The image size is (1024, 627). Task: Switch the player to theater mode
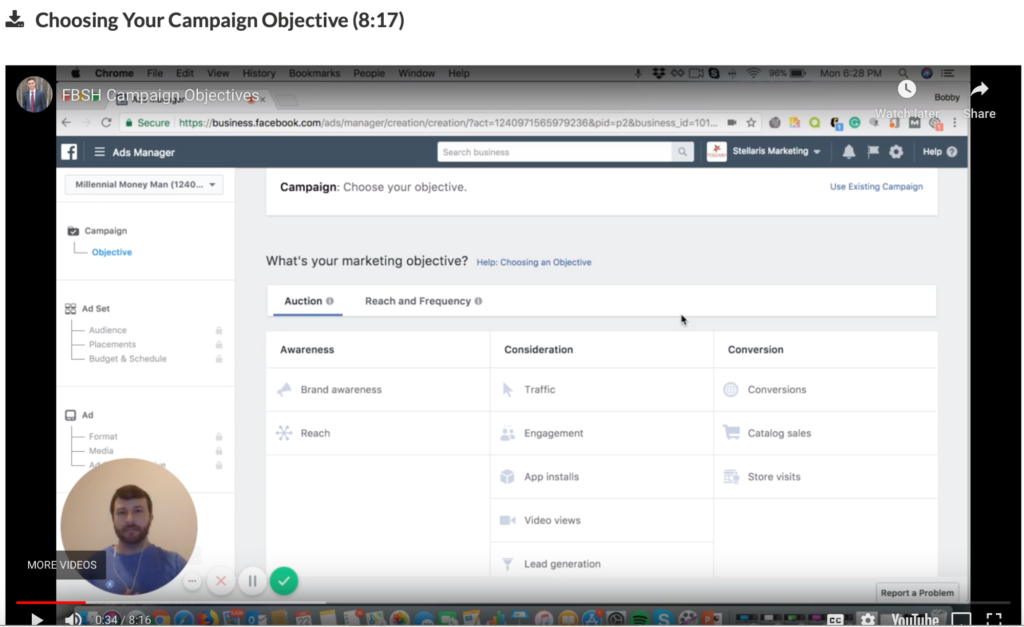tap(961, 619)
